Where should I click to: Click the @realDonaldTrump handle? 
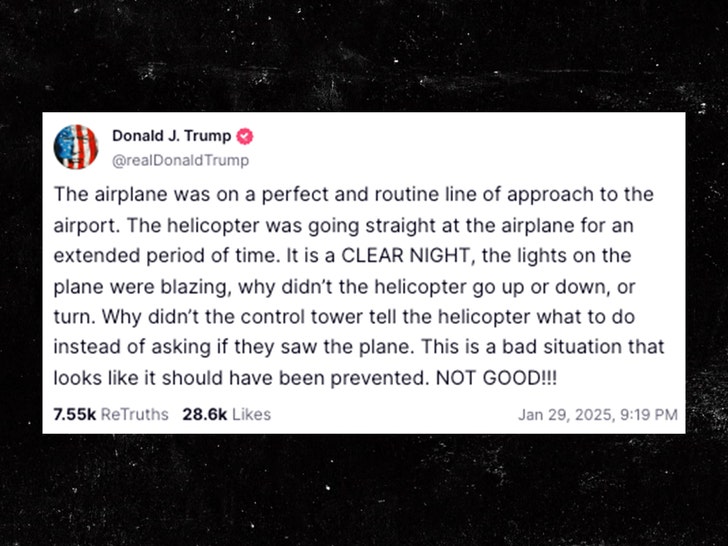[180, 160]
